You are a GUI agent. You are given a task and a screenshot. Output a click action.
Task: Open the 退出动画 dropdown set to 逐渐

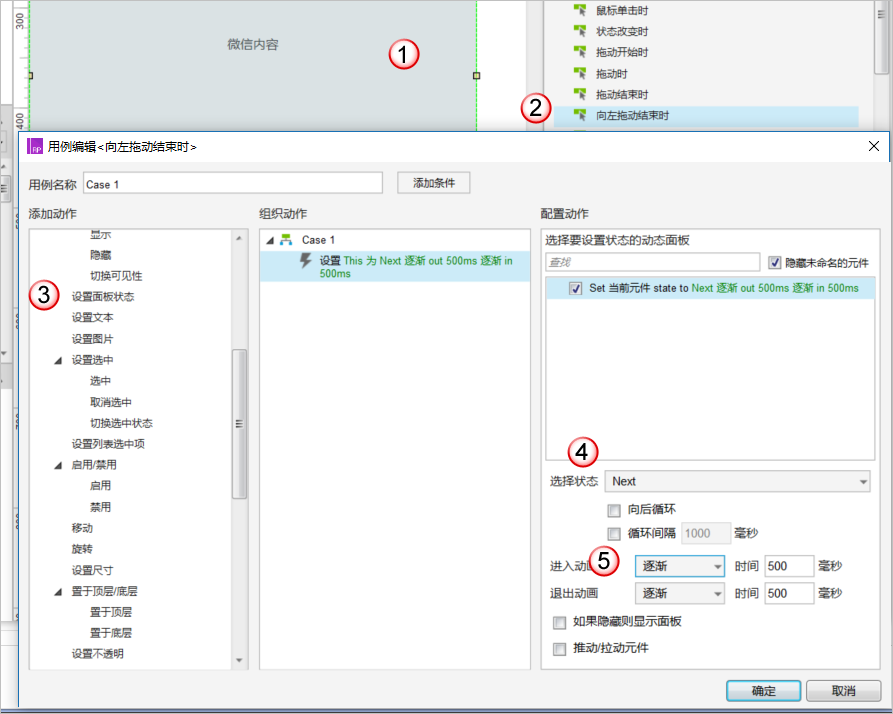(680, 593)
